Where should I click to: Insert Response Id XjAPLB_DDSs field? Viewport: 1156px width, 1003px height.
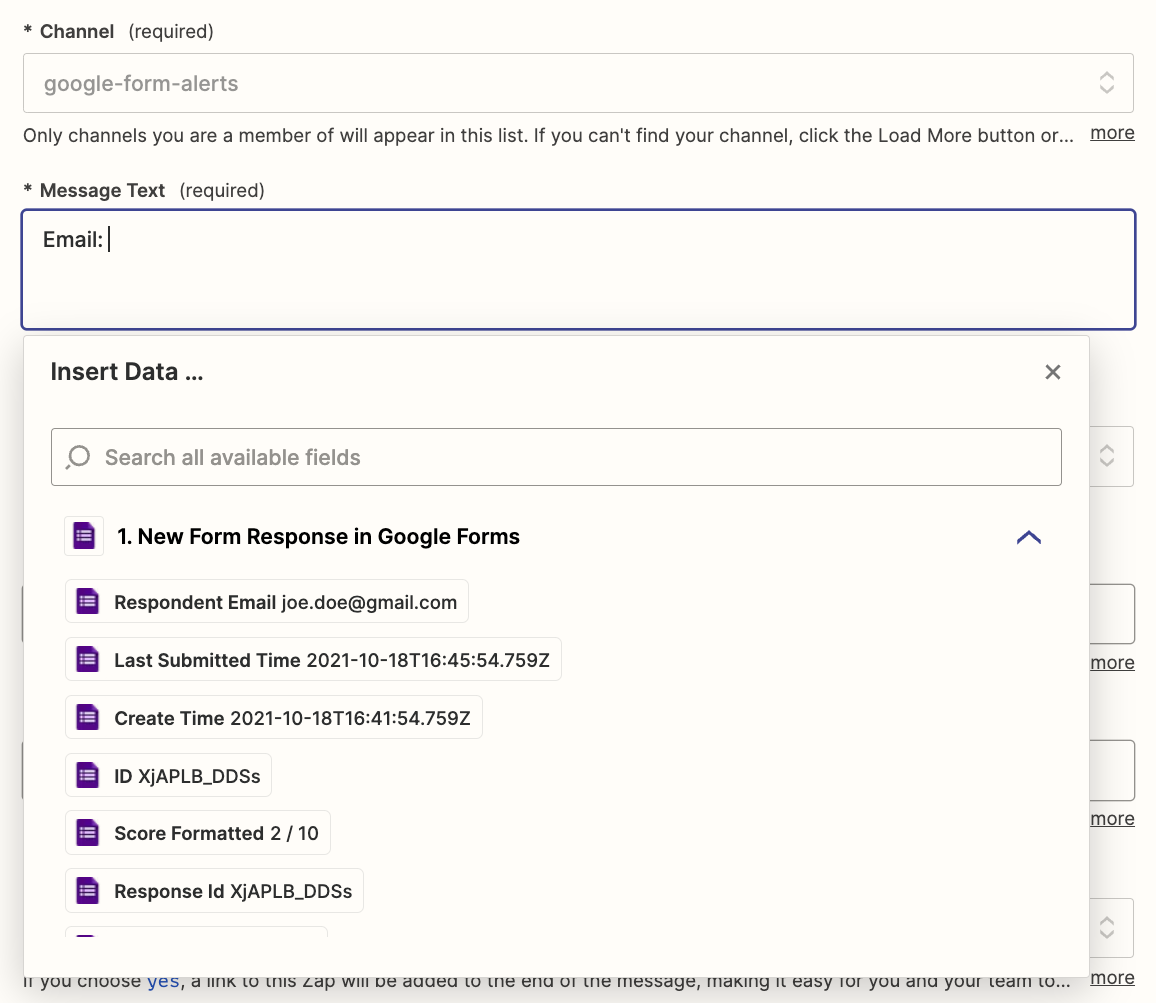pyautogui.click(x=233, y=891)
